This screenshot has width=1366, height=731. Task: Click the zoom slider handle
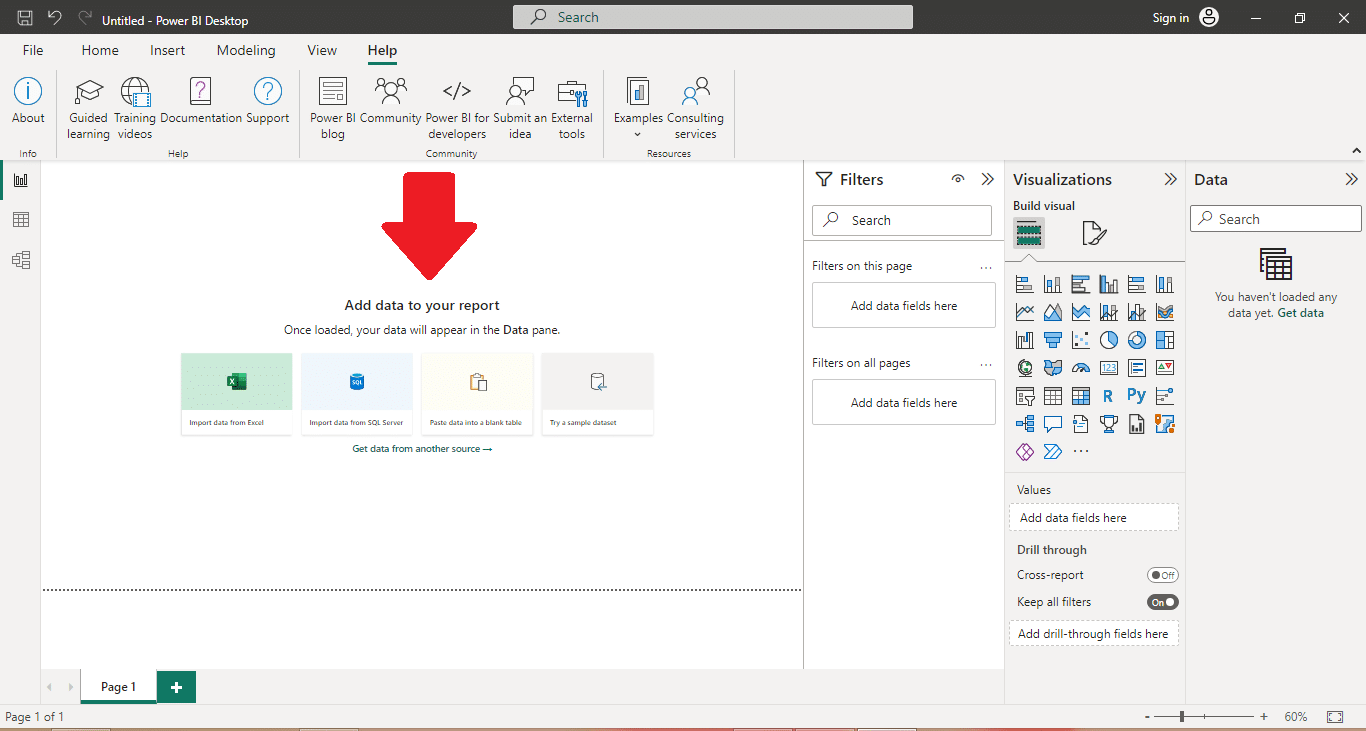[x=1182, y=717]
